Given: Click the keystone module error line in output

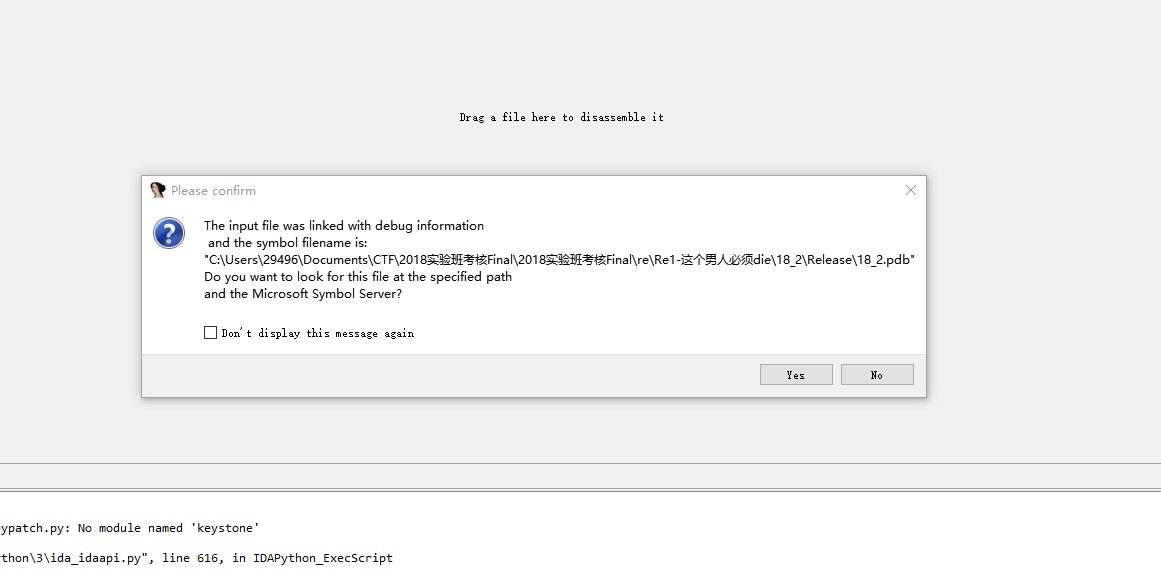Looking at the screenshot, I should (x=130, y=528).
